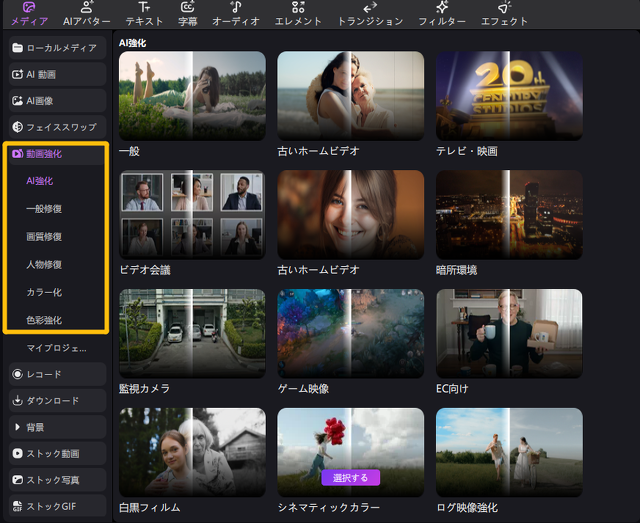Click the ストック写真 icon
Image resolution: width=640 pixels, height=523 pixels.
18,480
